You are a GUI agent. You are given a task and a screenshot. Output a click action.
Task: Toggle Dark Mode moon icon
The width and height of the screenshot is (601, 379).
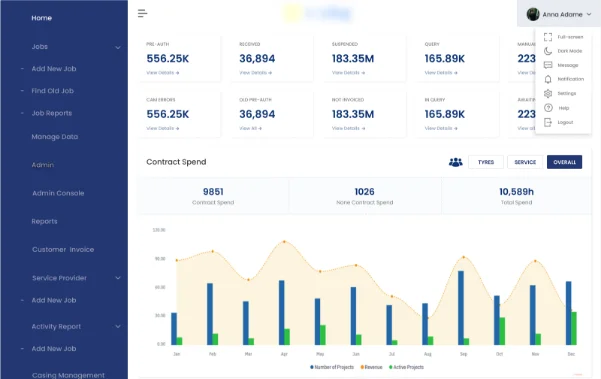pos(548,51)
